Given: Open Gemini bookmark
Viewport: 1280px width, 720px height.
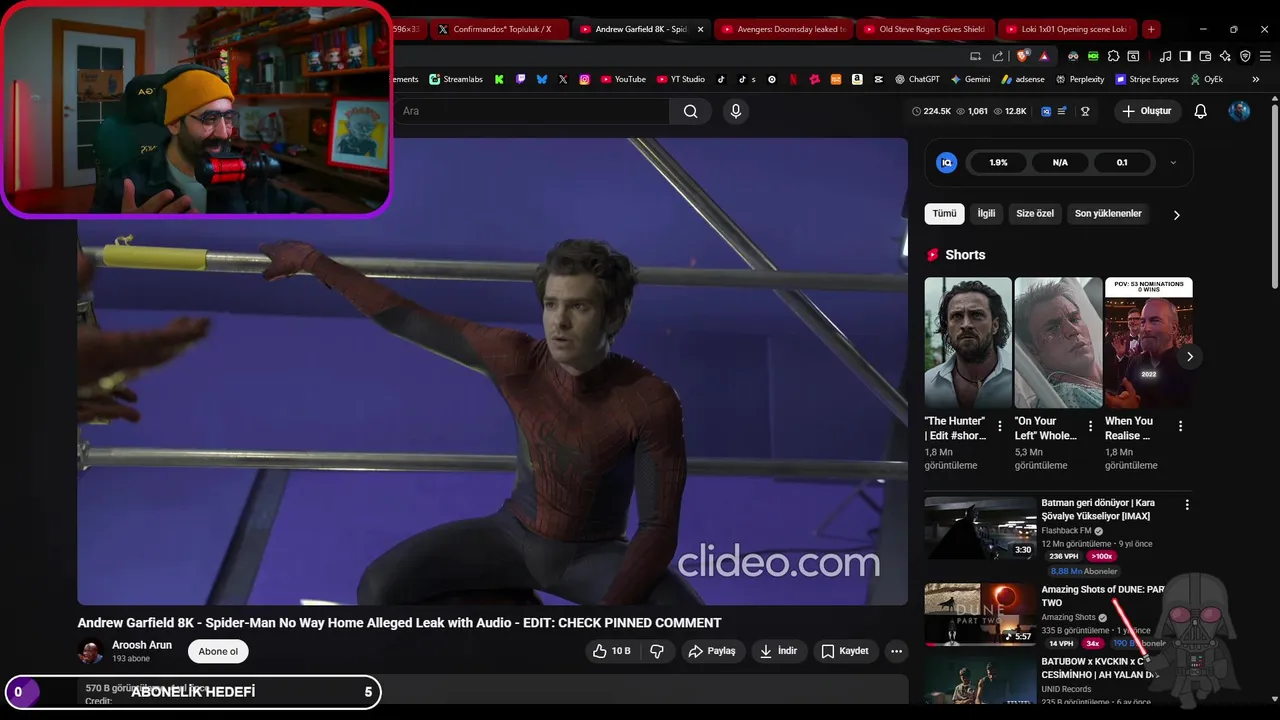Looking at the screenshot, I should pos(970,79).
